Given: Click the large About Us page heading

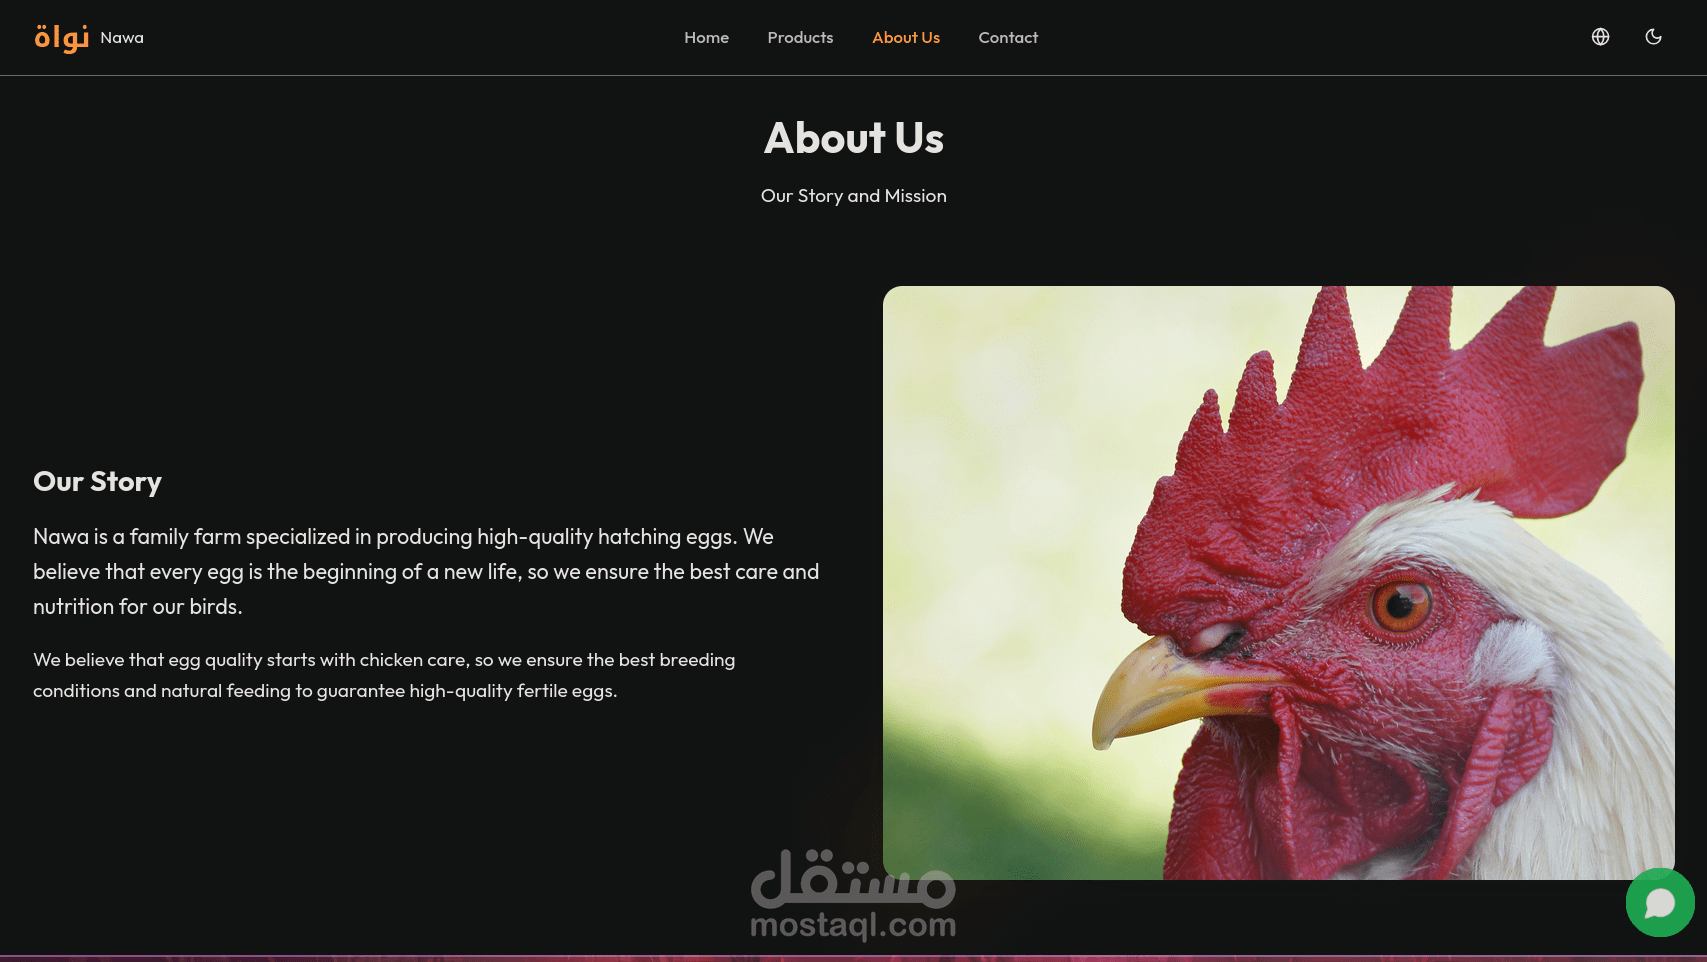Looking at the screenshot, I should click(x=854, y=138).
